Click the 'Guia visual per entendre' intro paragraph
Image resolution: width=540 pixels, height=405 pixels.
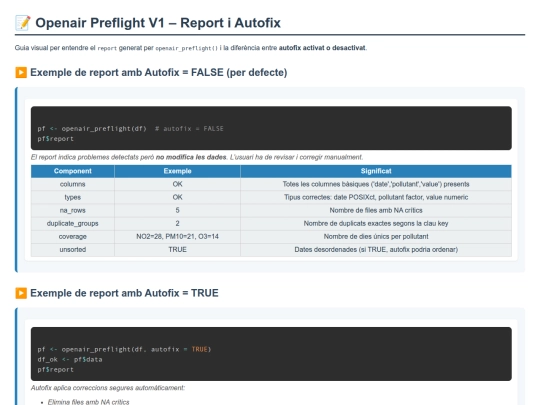[191, 48]
